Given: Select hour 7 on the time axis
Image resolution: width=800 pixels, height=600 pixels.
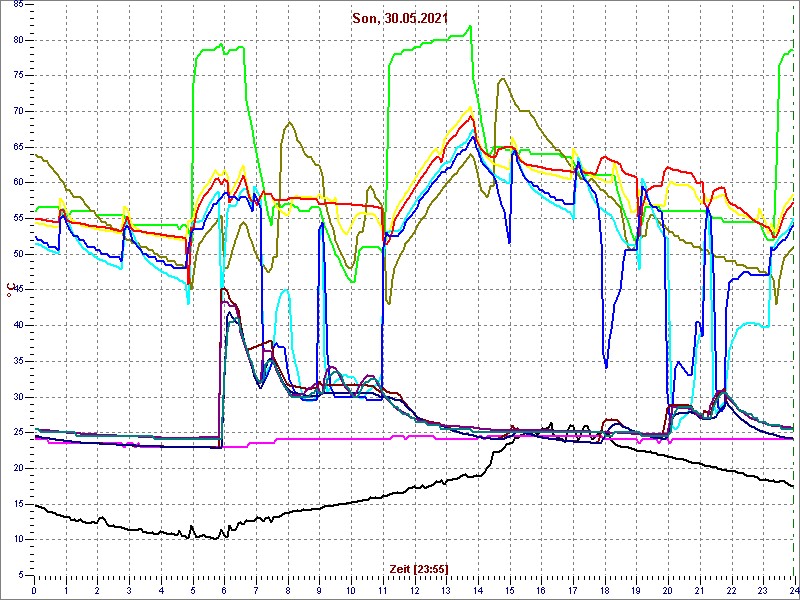Looking at the screenshot, I should [256, 589].
